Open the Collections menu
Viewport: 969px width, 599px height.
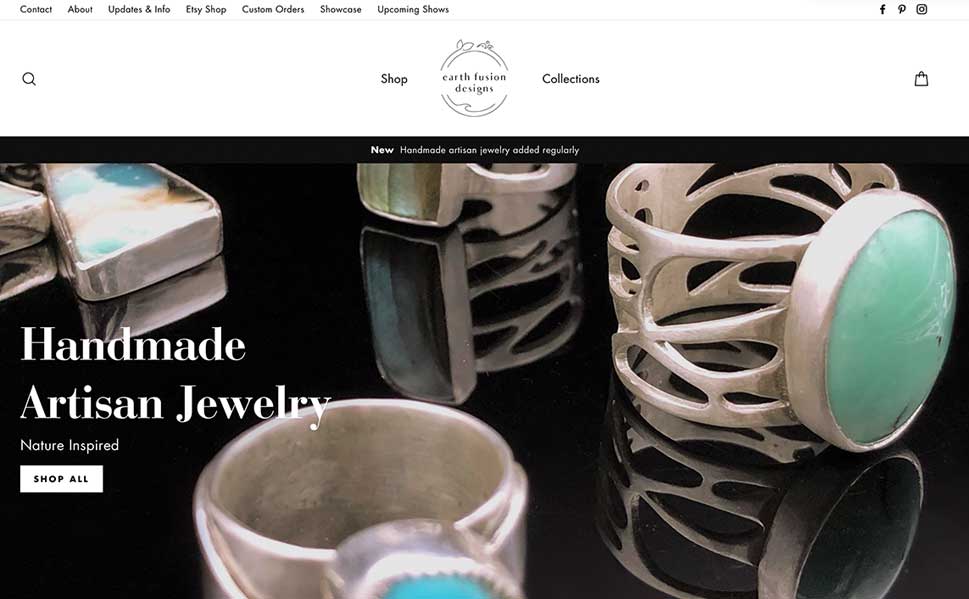point(570,79)
